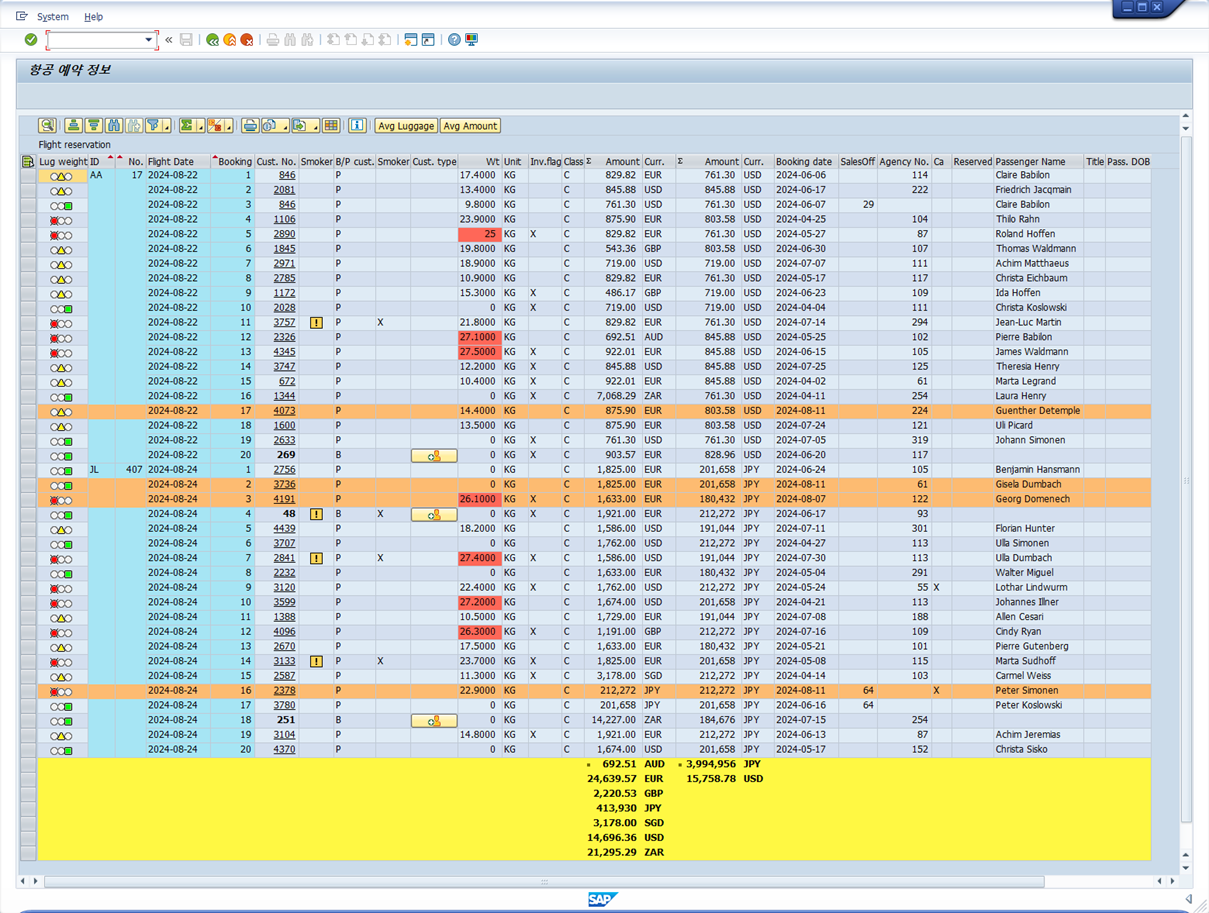Viewport: 1209px width, 913px height.
Task: Click the Sort Ascending icon
Action: tap(73, 126)
